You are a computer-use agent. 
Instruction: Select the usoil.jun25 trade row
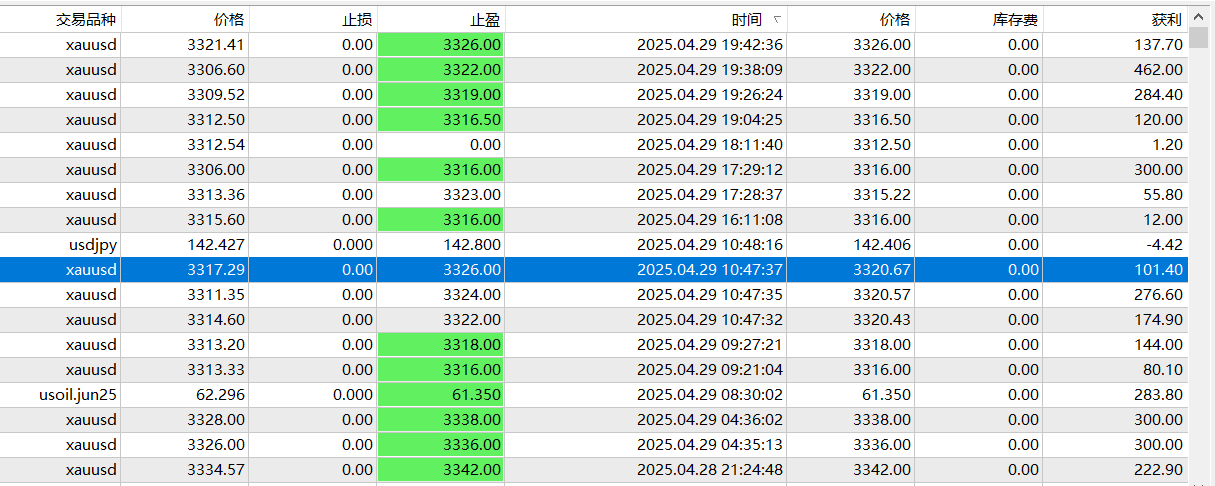[x=594, y=394]
